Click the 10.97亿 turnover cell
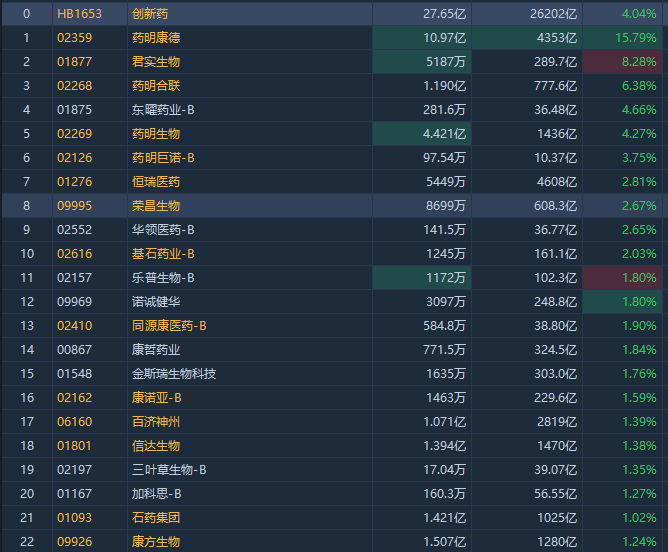Image resolution: width=668 pixels, height=552 pixels. click(422, 37)
